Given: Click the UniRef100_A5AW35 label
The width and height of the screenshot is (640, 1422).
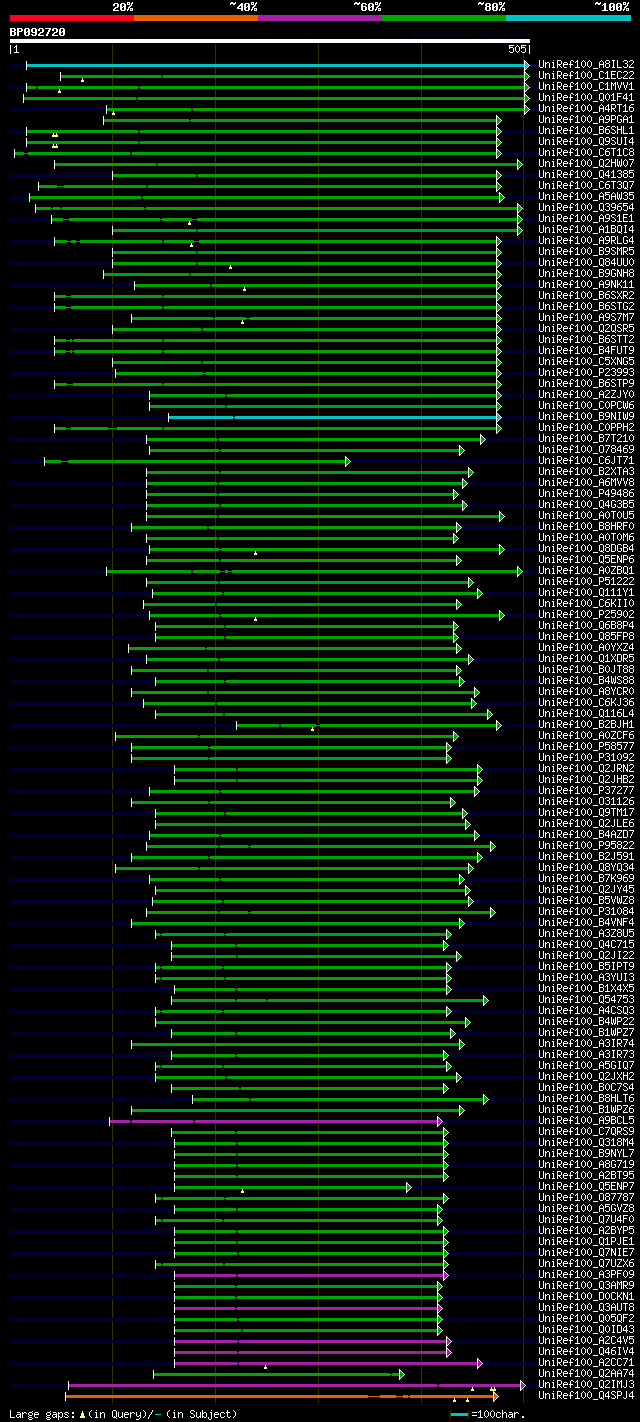Looking at the screenshot, I should coord(586,197).
